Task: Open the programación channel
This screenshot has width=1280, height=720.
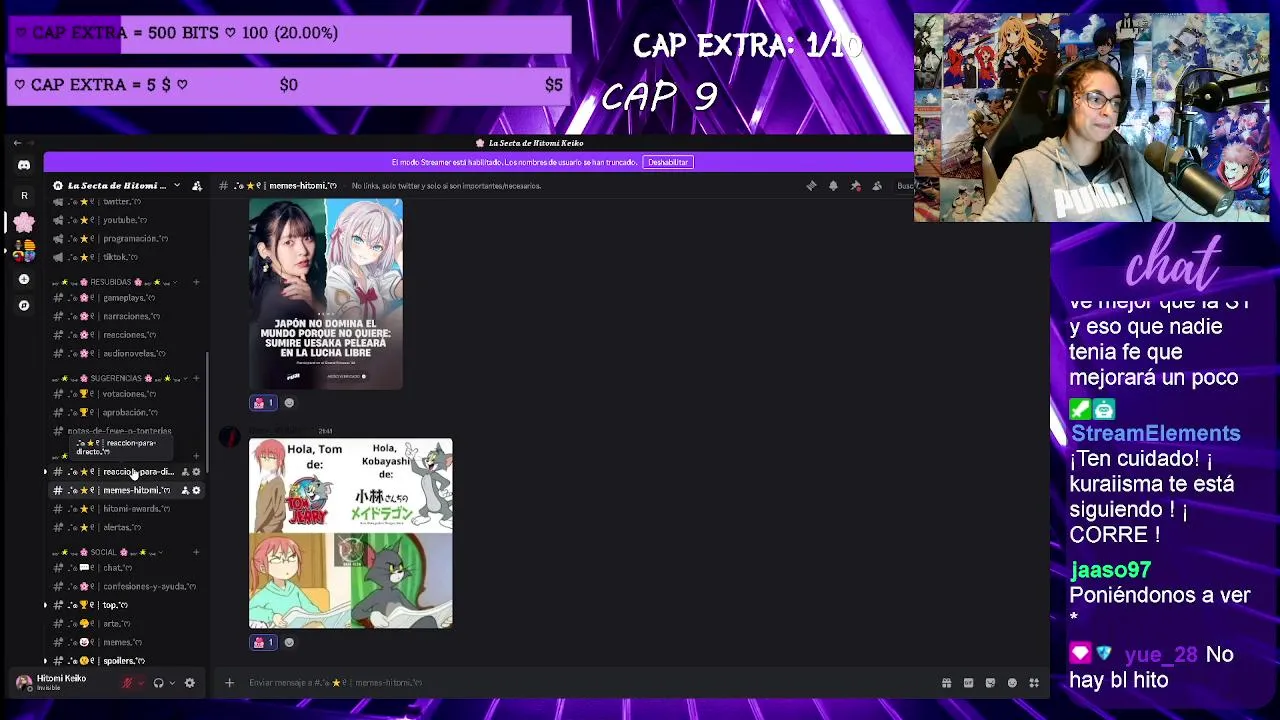Action: (x=127, y=239)
